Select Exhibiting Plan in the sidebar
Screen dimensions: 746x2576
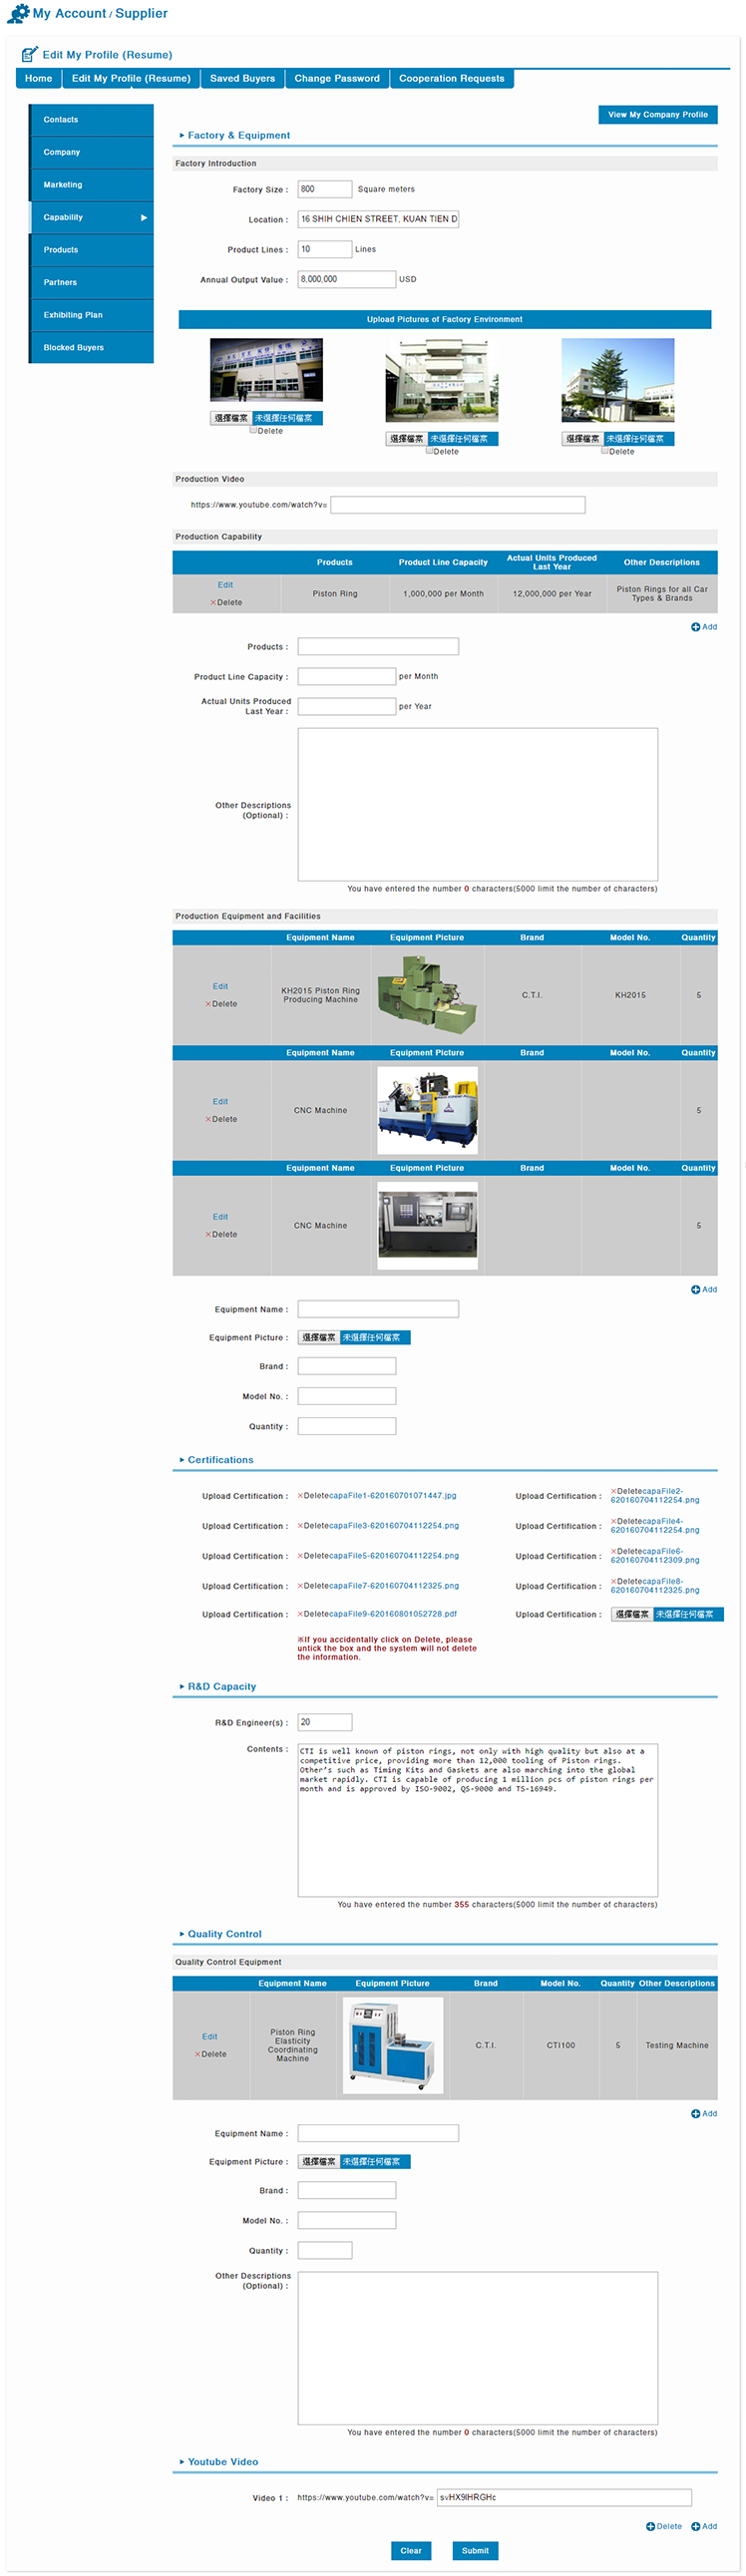(x=92, y=315)
